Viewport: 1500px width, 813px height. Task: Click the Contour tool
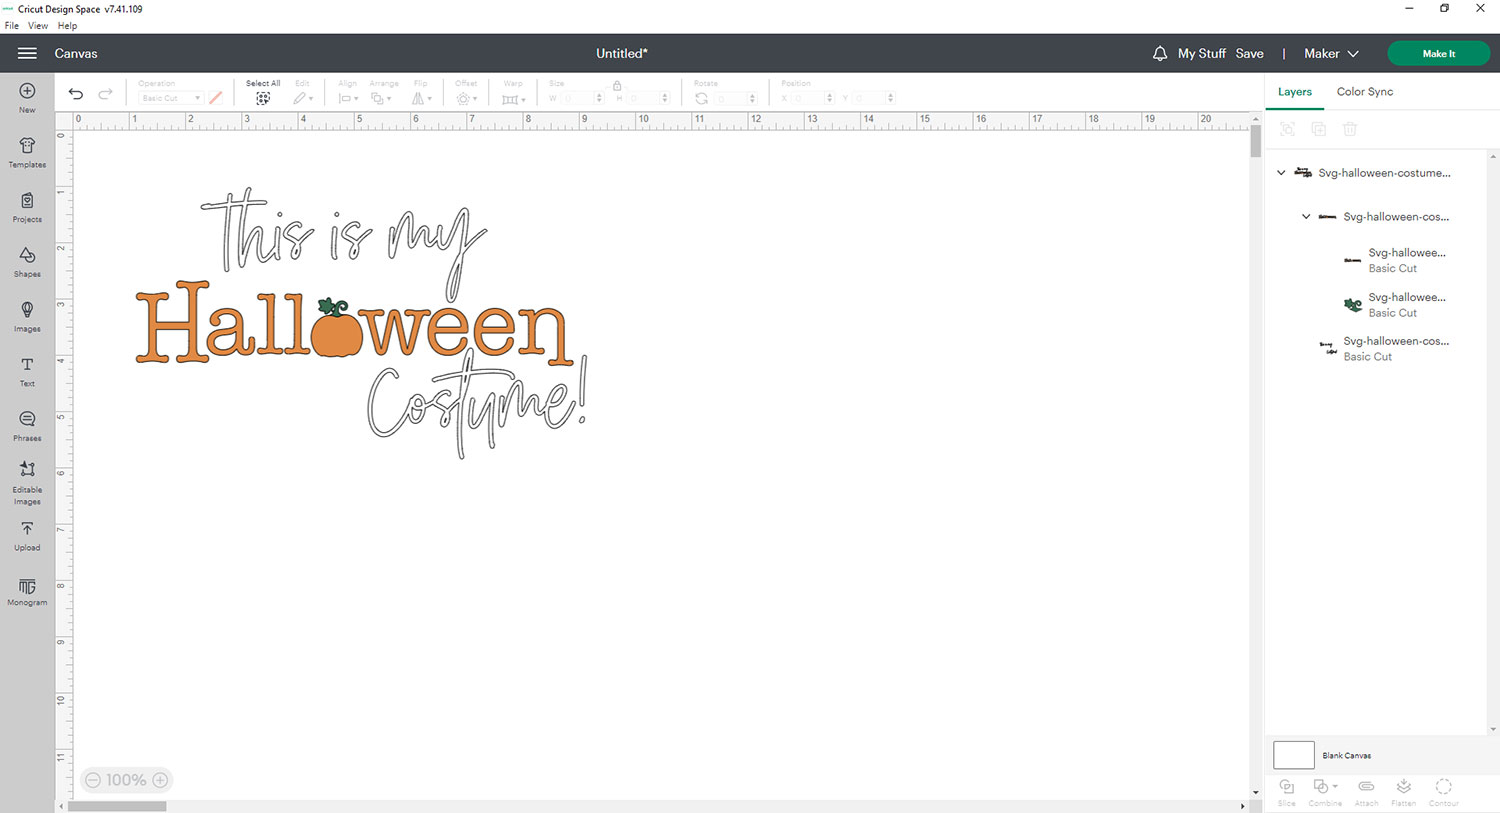pyautogui.click(x=1443, y=792)
